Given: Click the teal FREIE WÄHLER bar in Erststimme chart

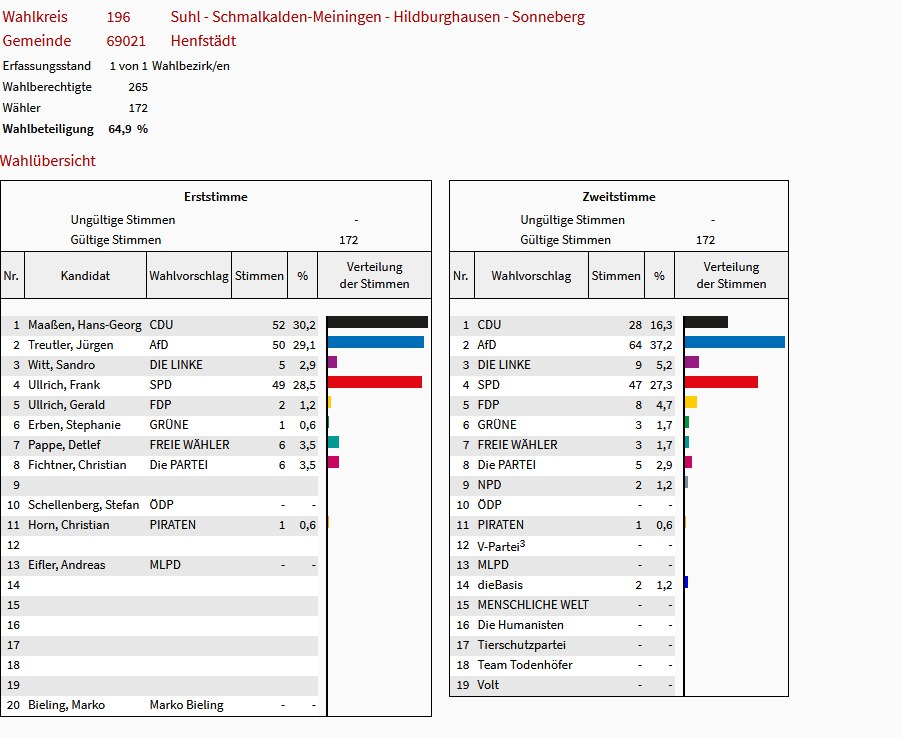Looking at the screenshot, I should [x=333, y=442].
